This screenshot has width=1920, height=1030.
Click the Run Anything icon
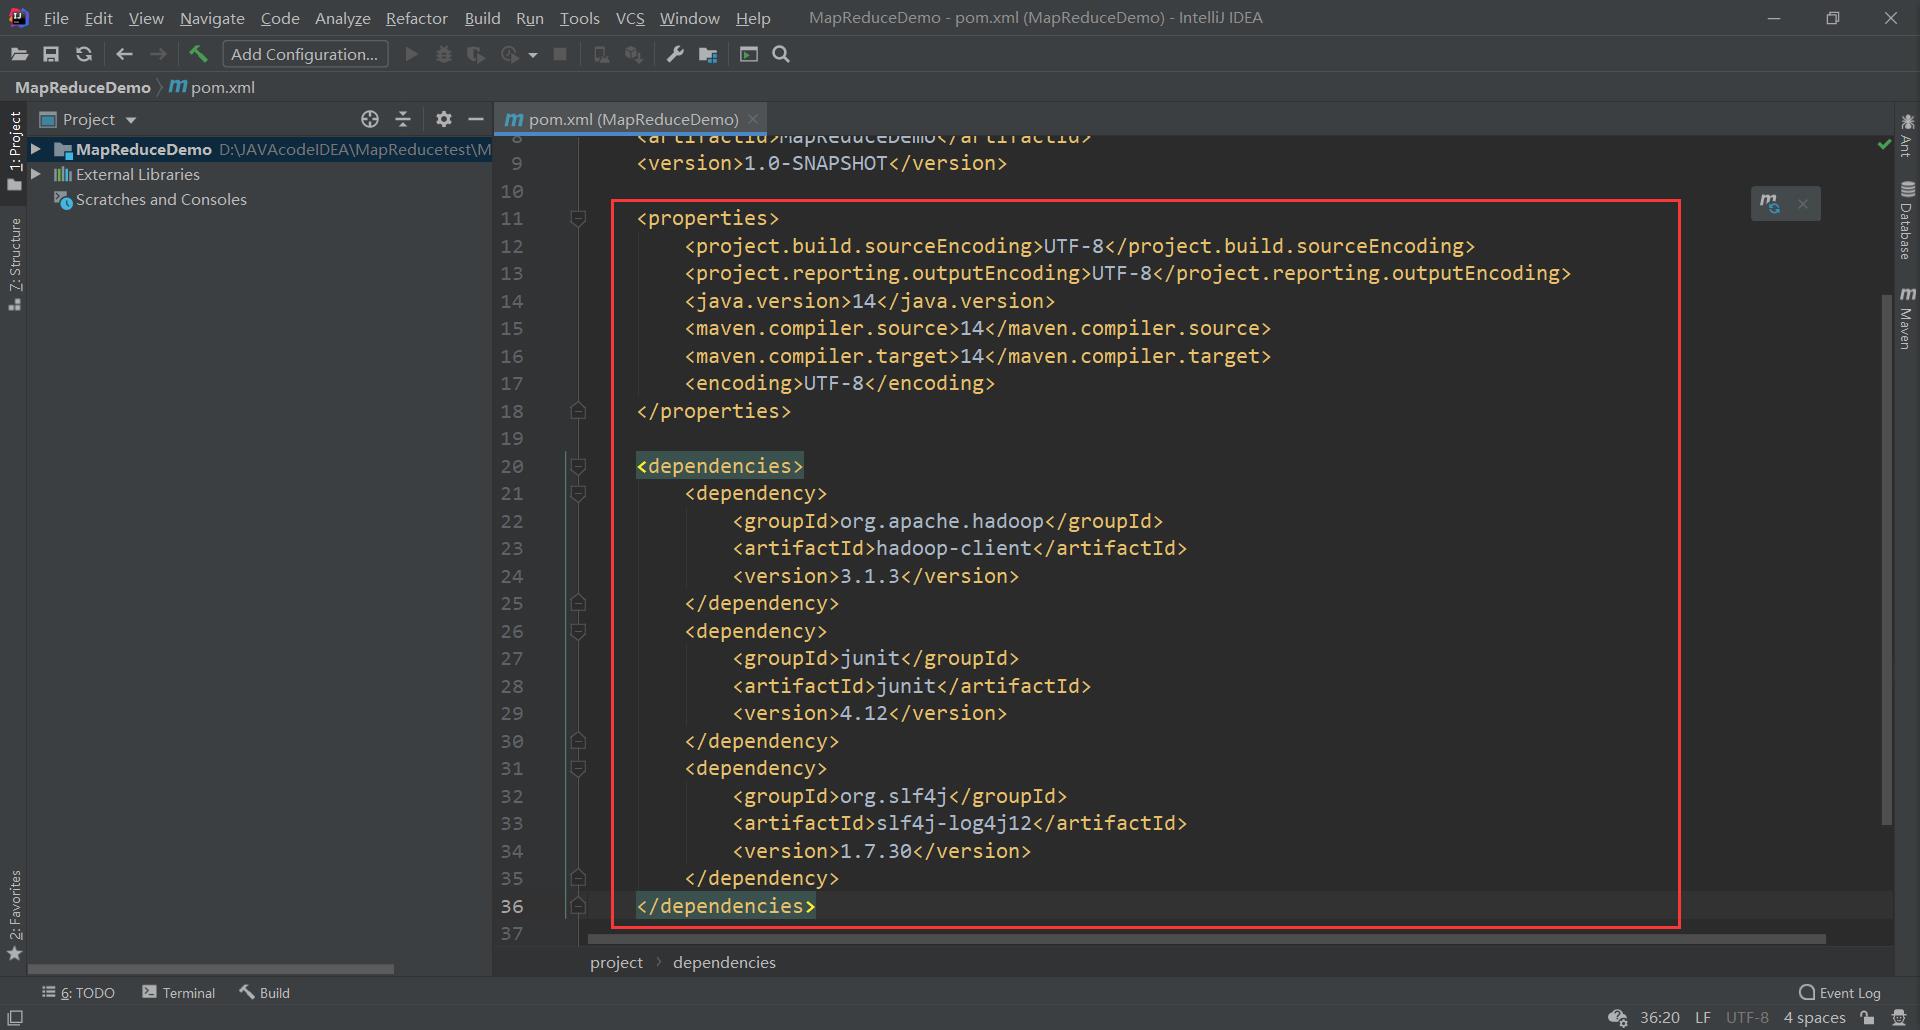click(748, 55)
